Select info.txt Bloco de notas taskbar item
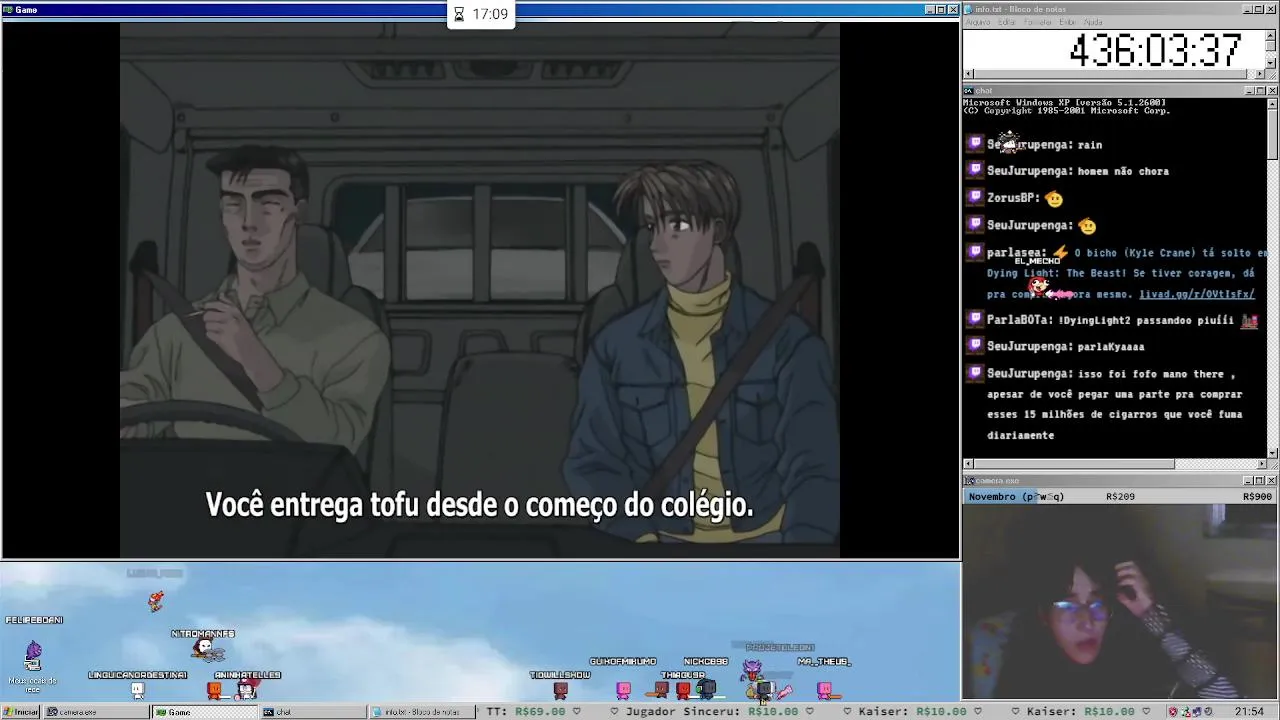Screen dimensions: 1280x720 [x=421, y=712]
